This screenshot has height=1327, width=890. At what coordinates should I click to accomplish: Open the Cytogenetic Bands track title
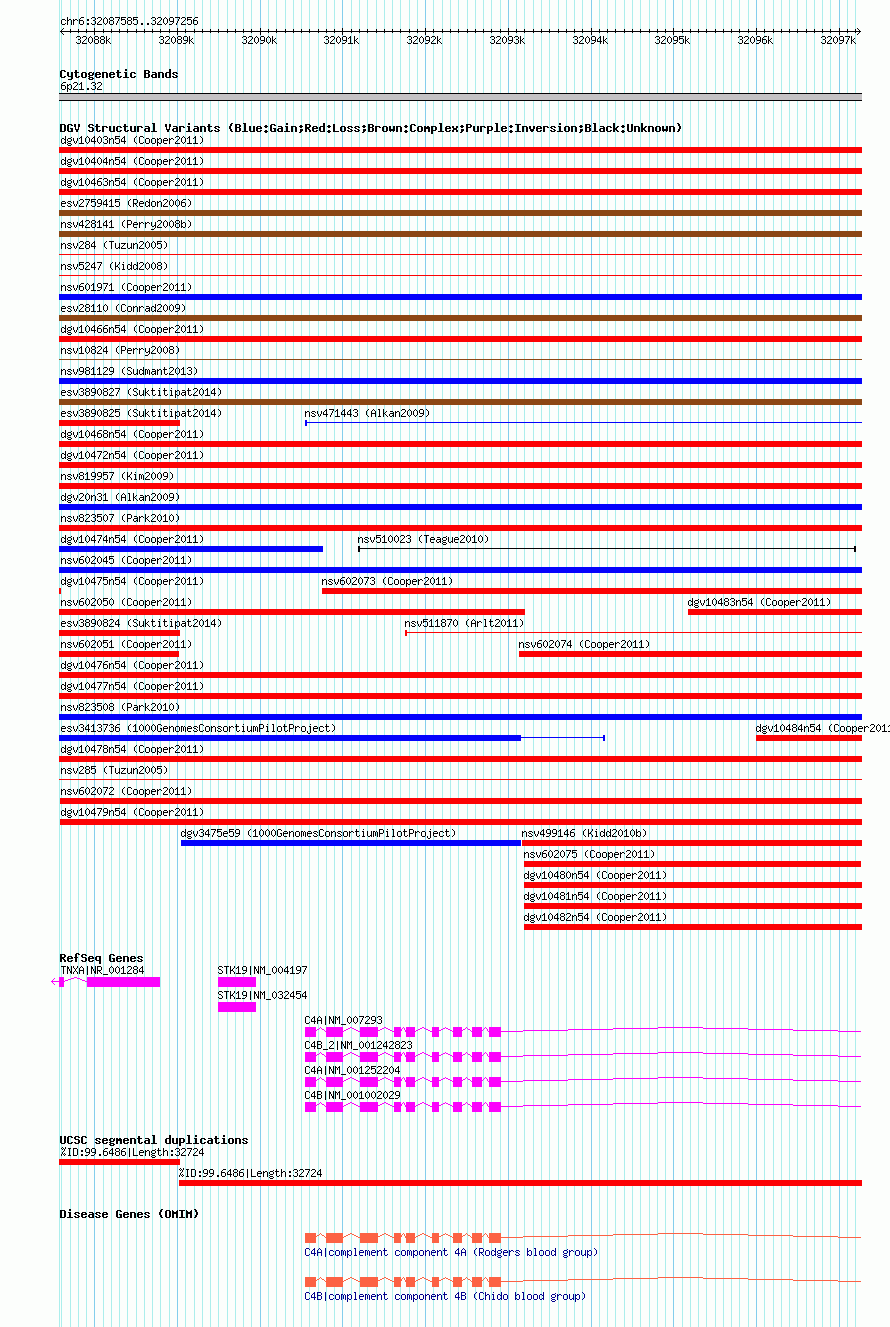click(x=119, y=74)
